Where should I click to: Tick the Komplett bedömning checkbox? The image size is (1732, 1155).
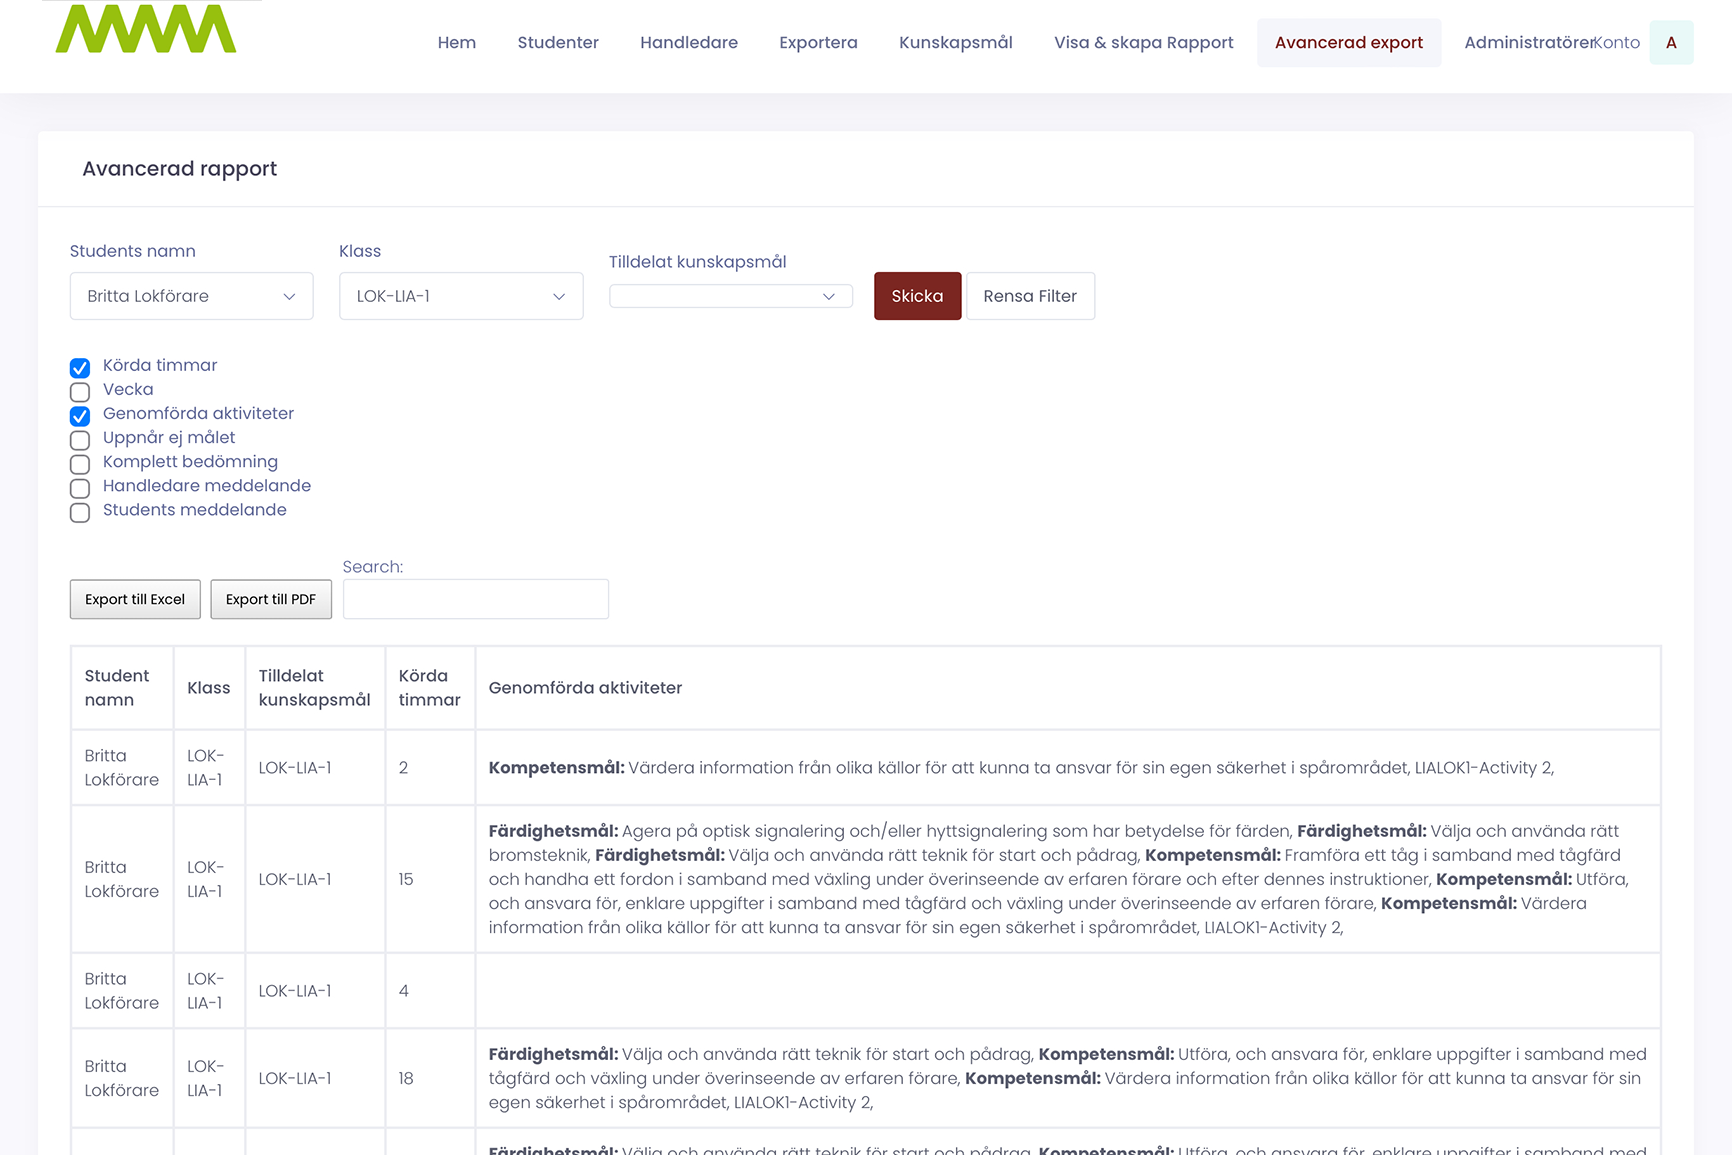(x=80, y=463)
